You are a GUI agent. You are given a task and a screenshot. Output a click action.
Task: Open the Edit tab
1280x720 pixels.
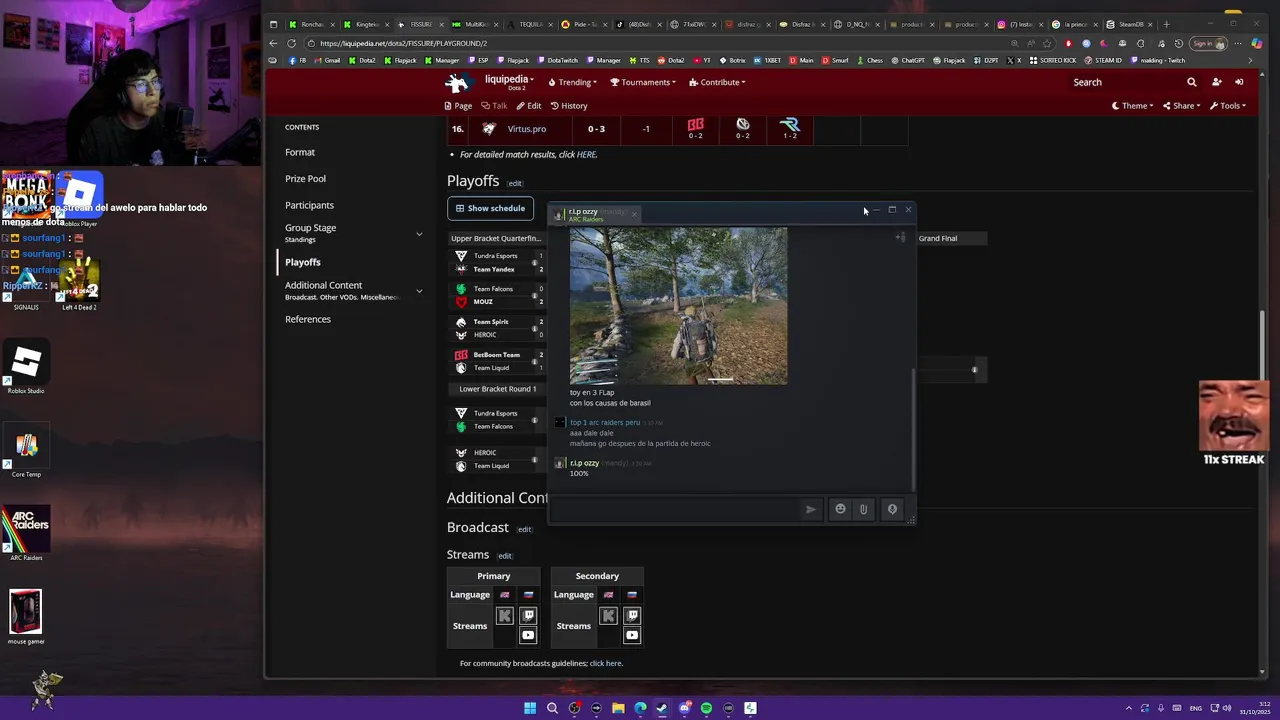tap(529, 106)
